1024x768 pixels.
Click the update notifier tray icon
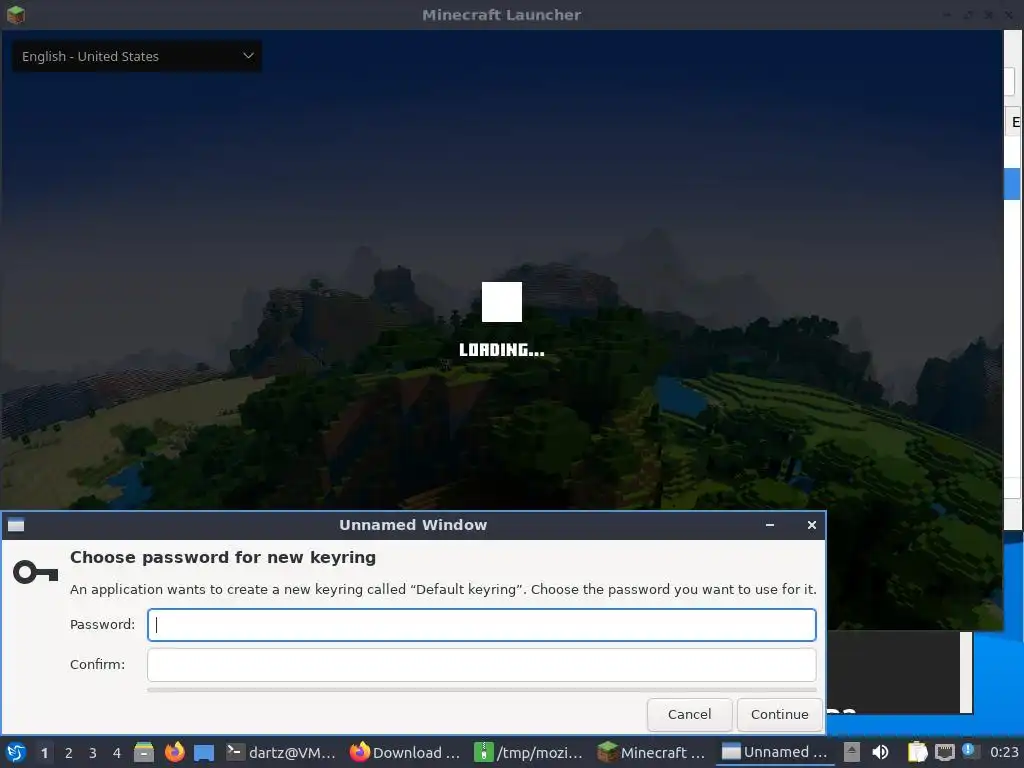pyautogui.click(x=968, y=750)
